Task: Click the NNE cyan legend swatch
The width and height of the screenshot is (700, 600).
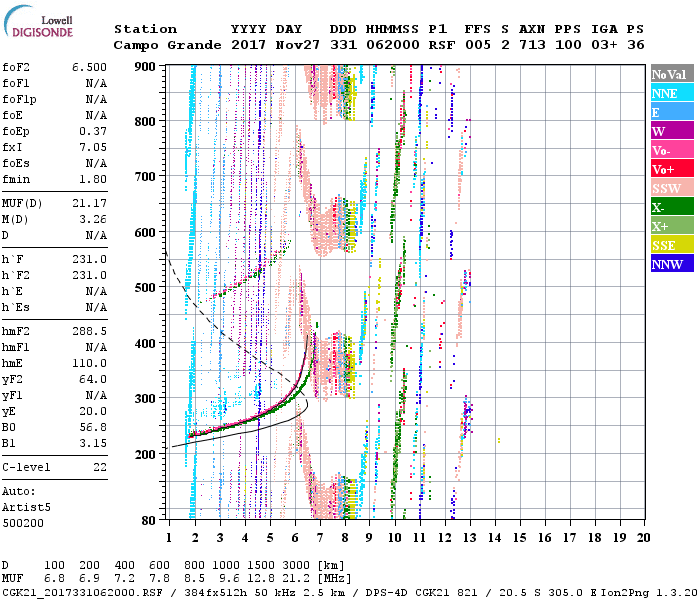Action: click(x=669, y=93)
